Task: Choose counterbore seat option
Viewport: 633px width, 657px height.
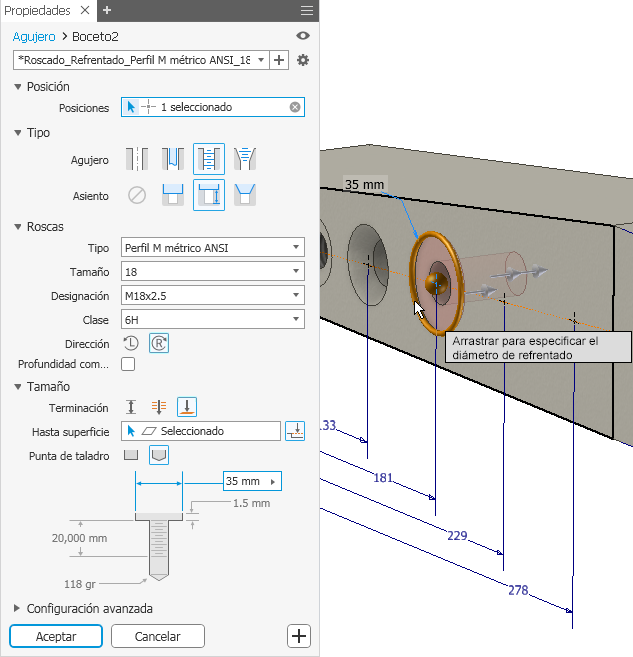Action: (173, 195)
